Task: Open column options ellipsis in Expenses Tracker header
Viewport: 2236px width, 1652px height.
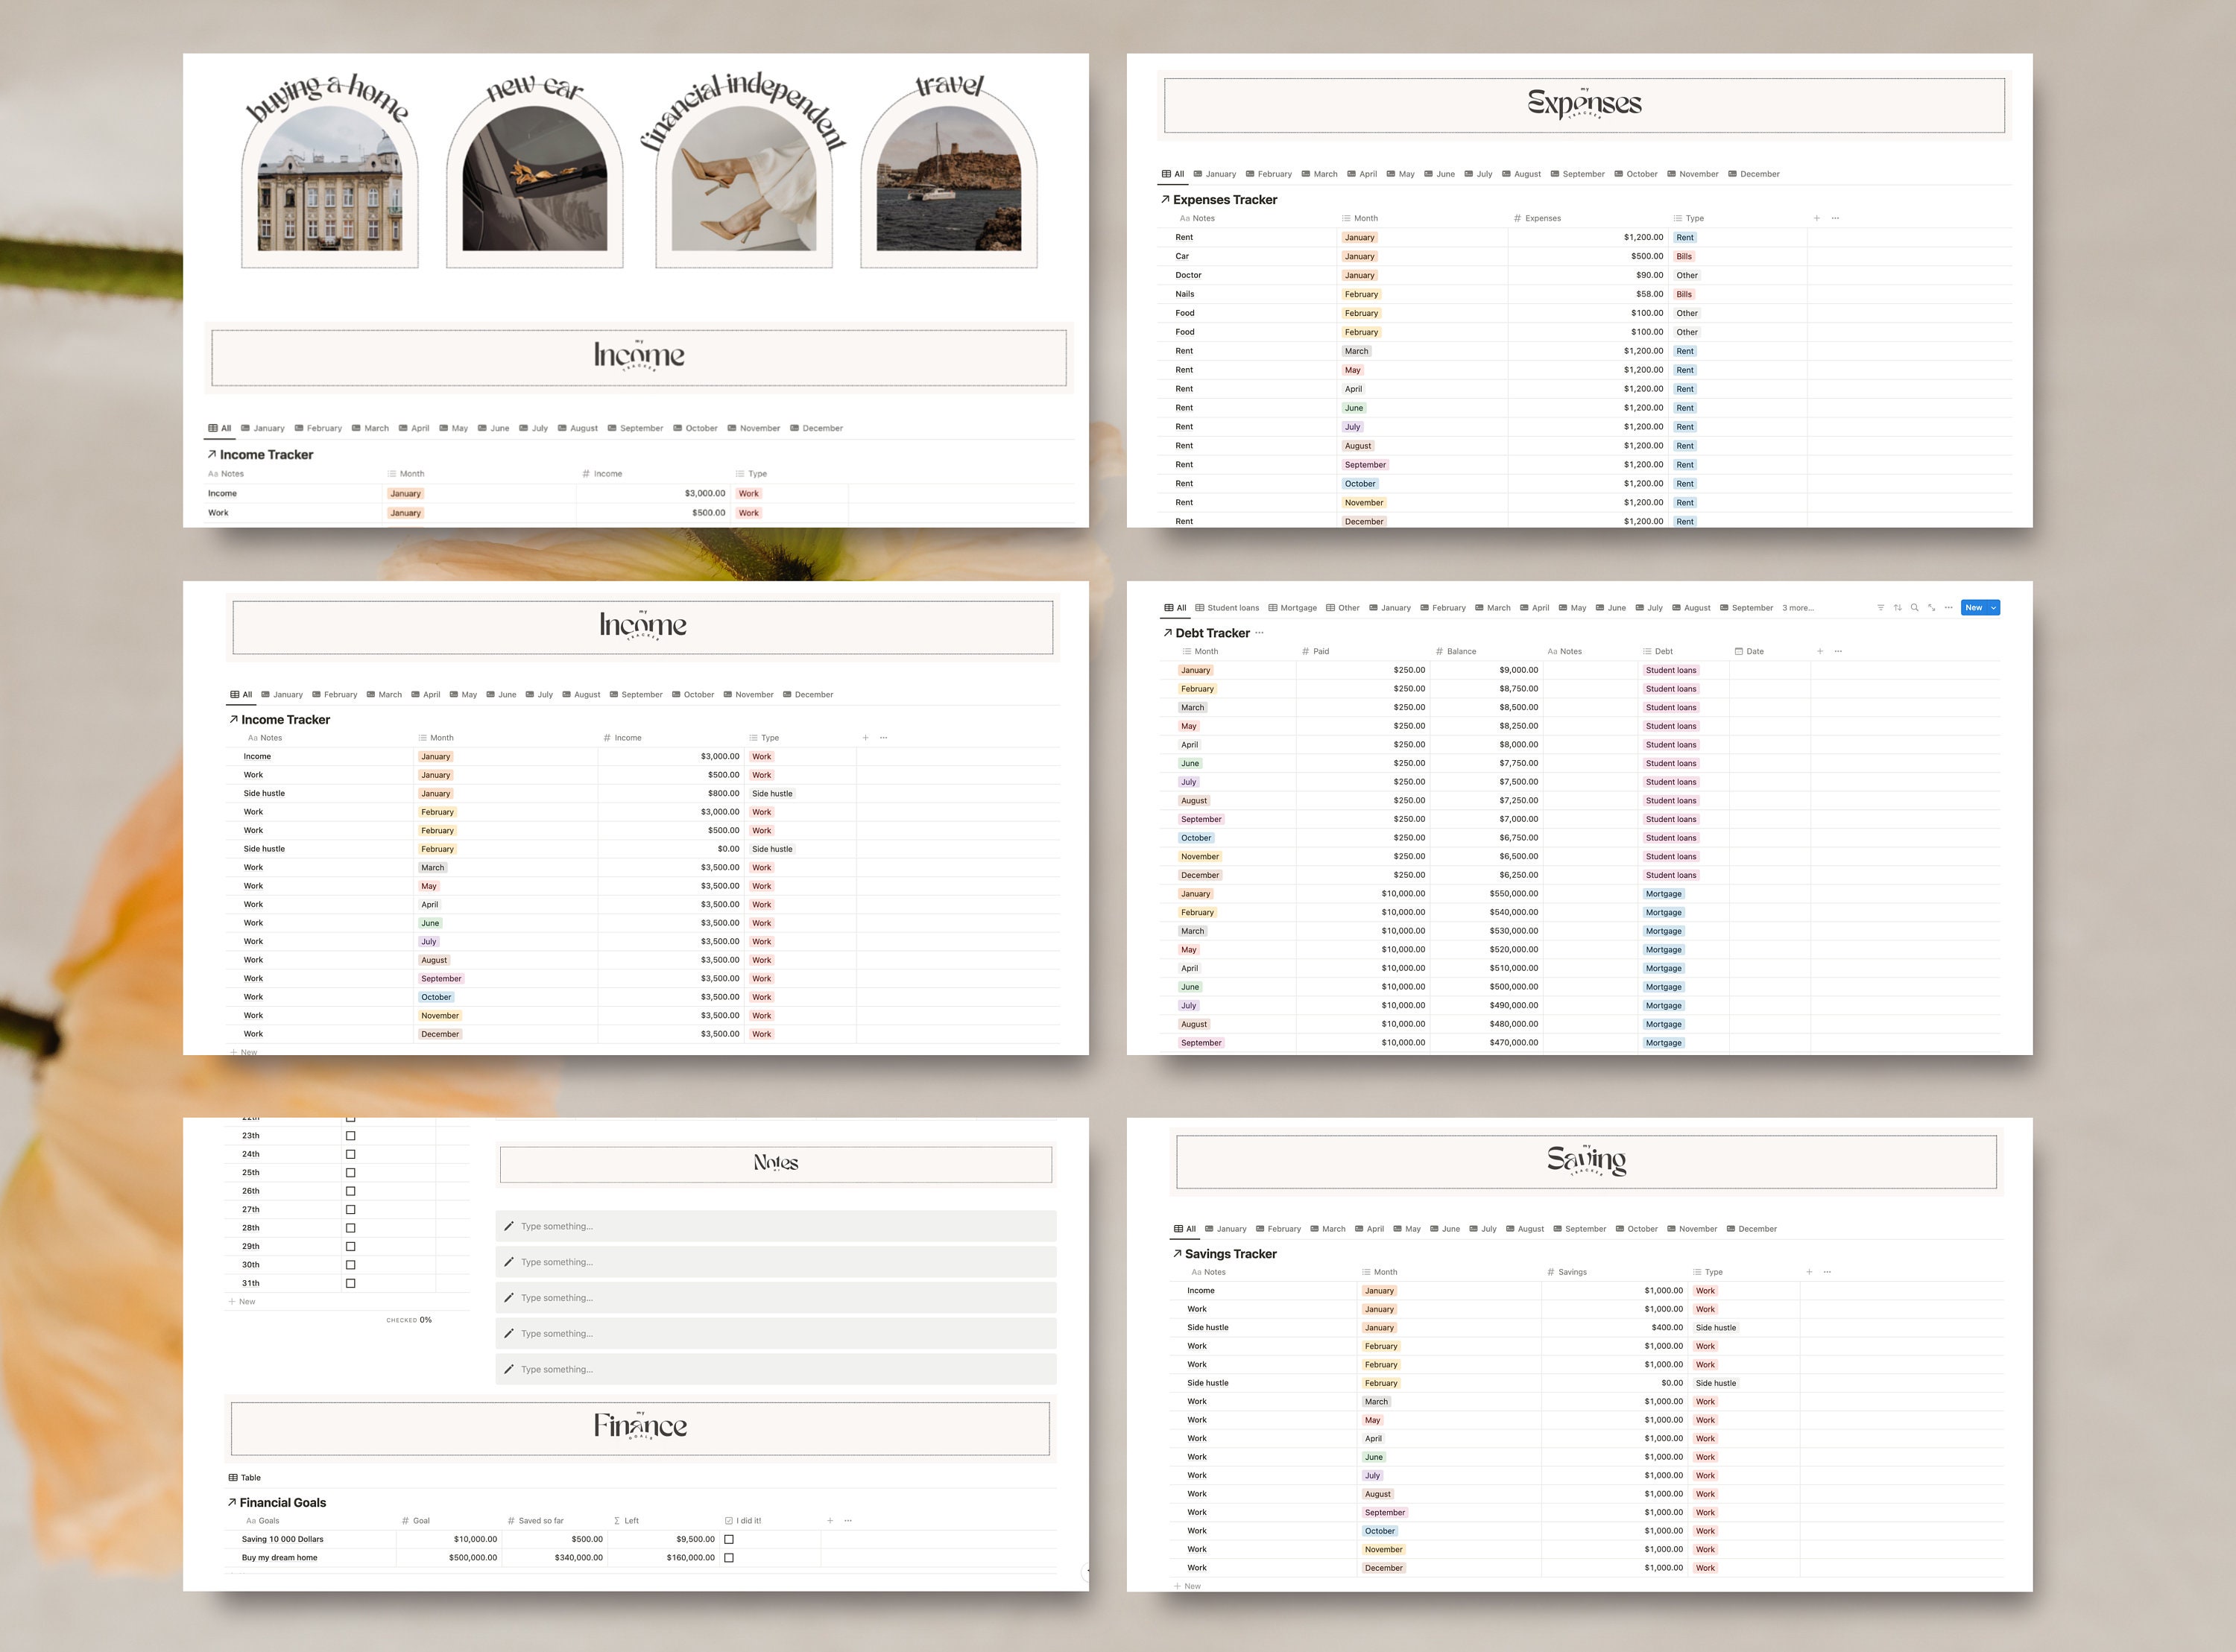Action: (1835, 218)
